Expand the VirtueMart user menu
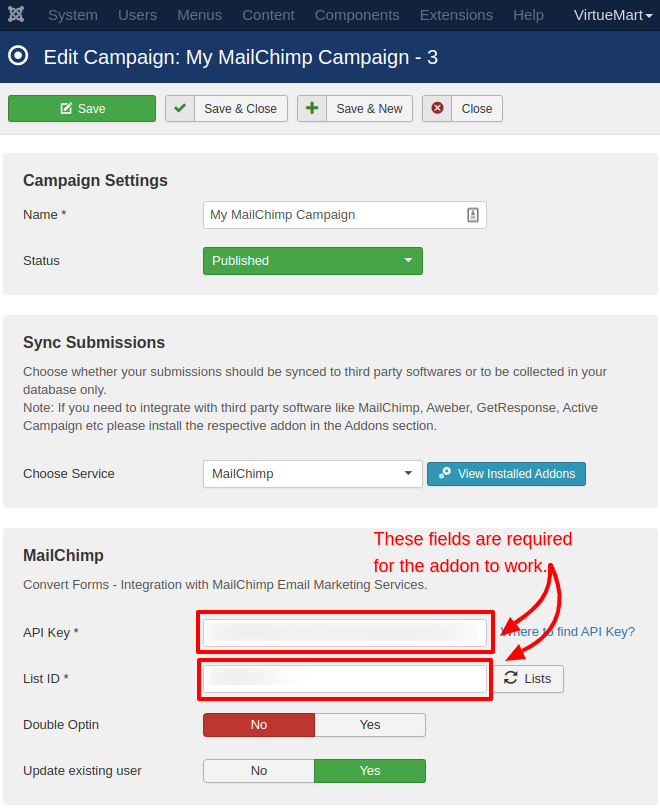The image size is (660, 808). coord(613,15)
